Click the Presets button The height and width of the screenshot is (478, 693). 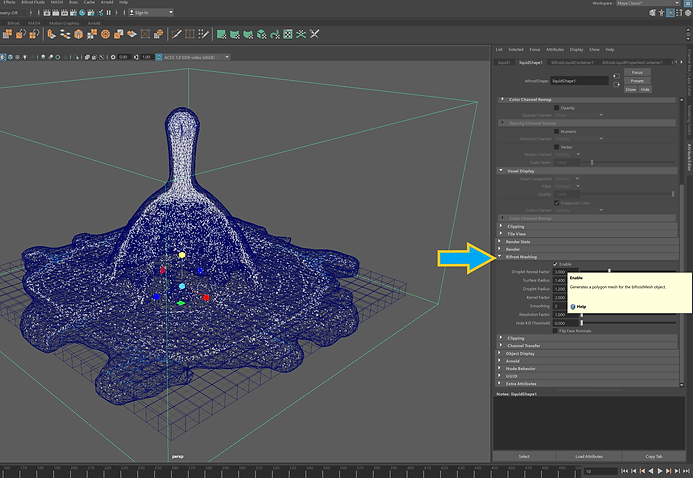pyautogui.click(x=637, y=81)
